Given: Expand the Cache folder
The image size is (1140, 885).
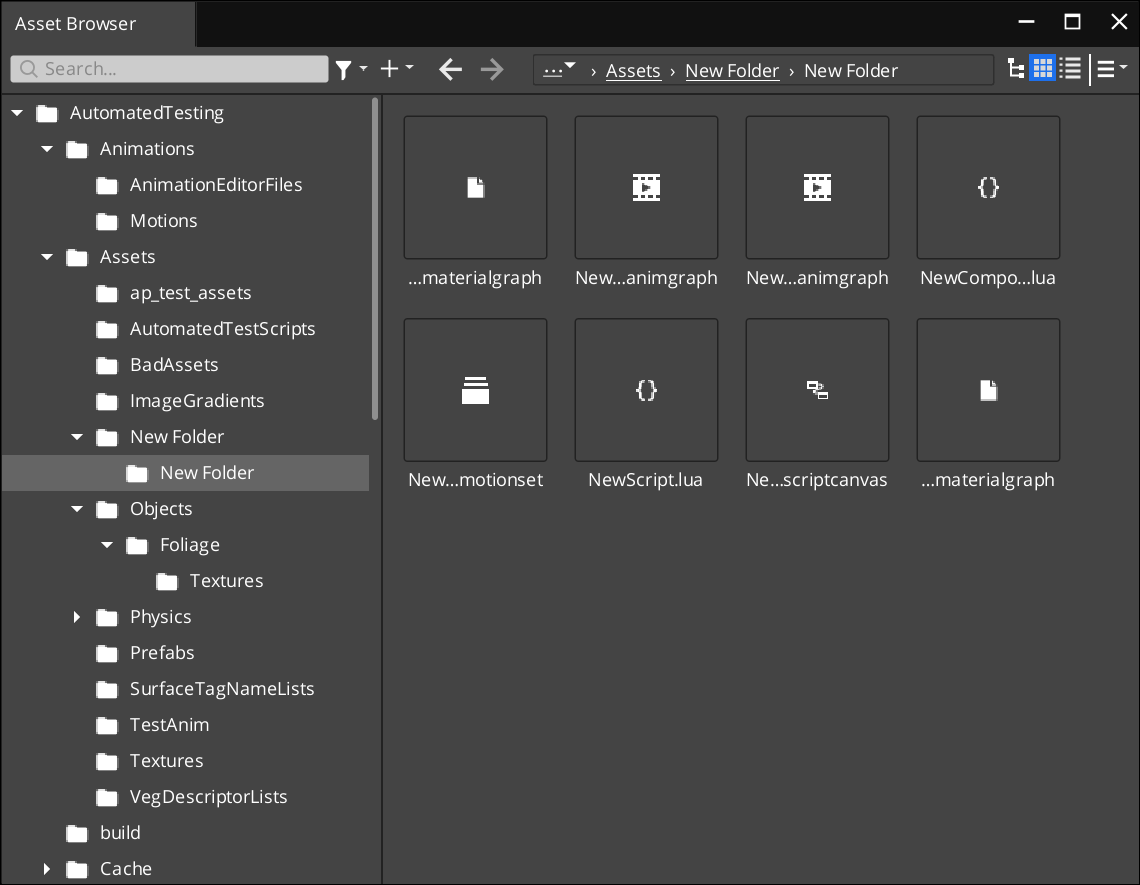Looking at the screenshot, I should point(47,869).
